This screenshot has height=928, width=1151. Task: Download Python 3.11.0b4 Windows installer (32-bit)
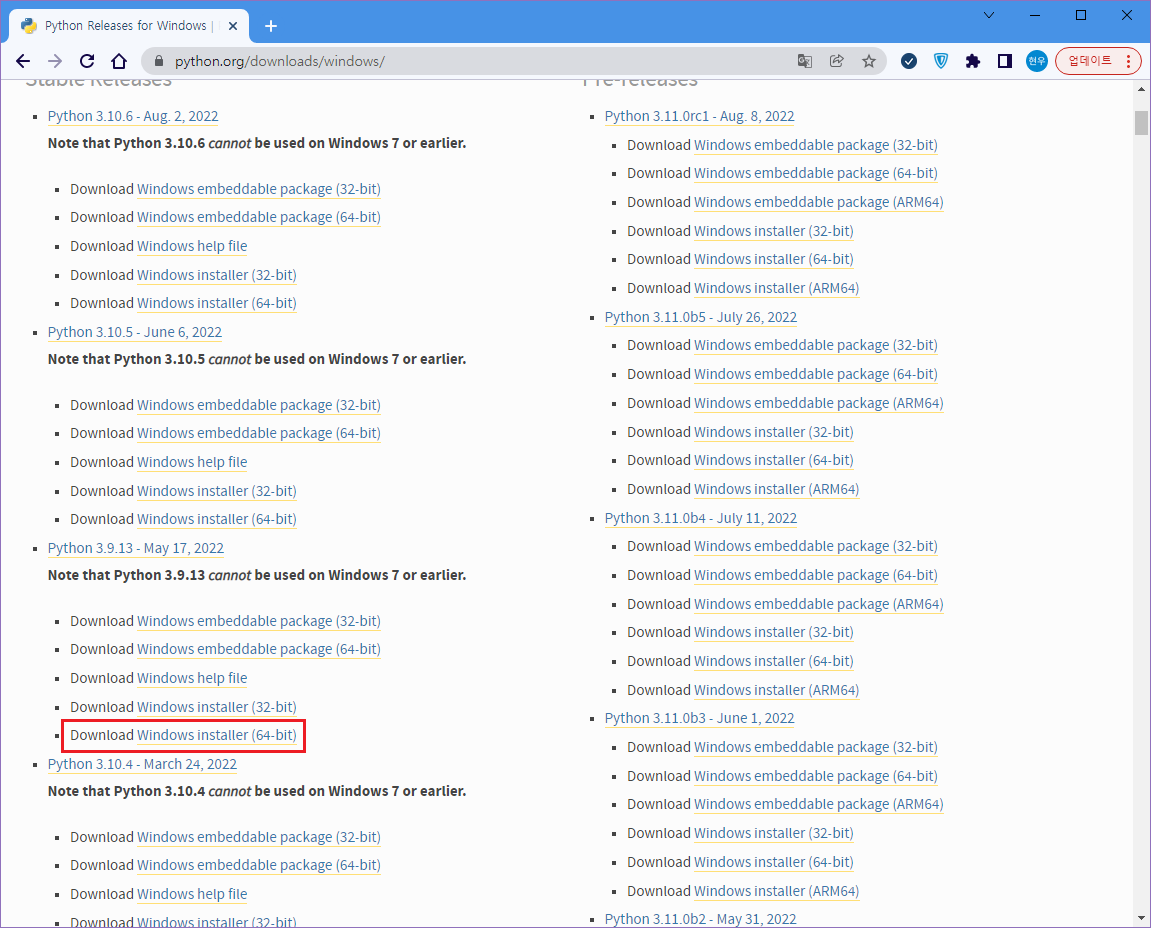click(x=774, y=632)
